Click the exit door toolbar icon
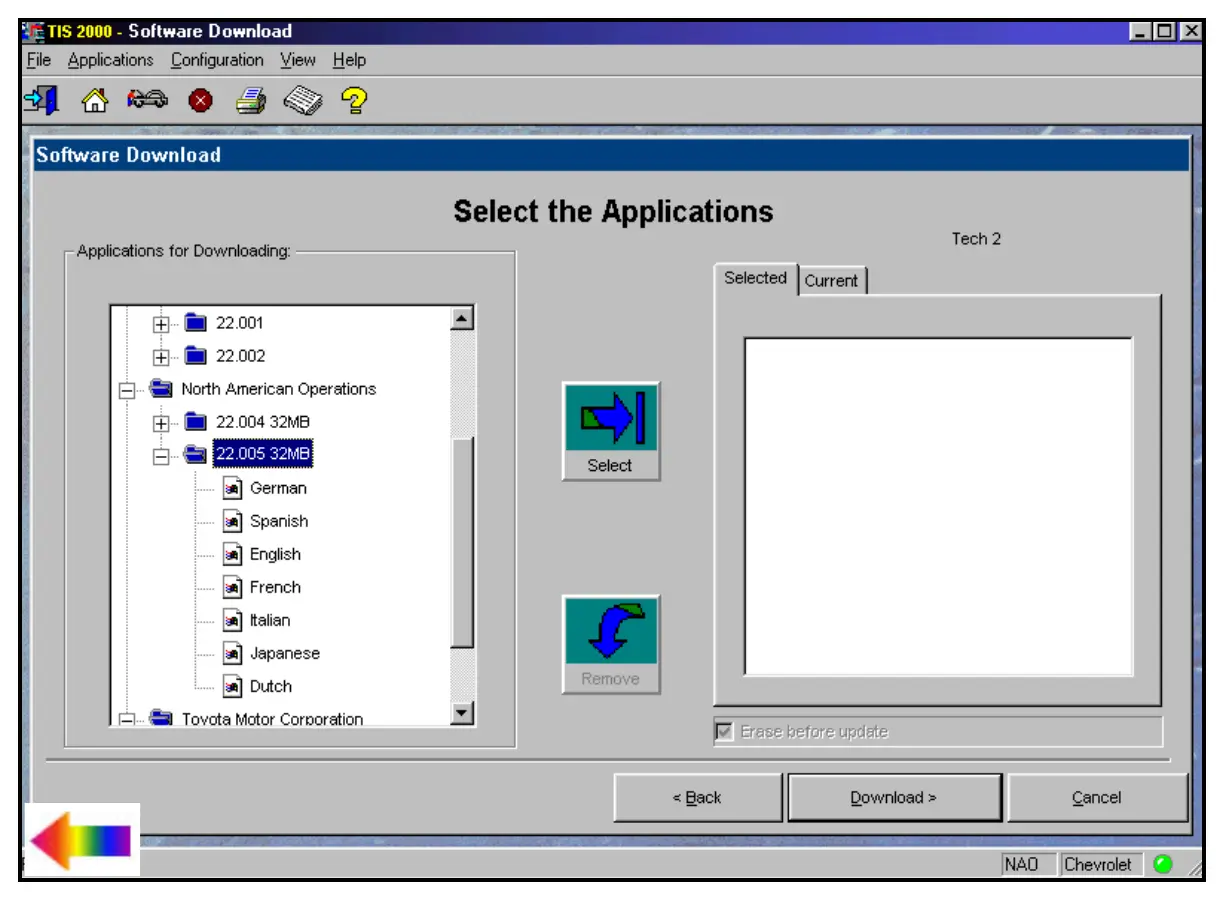This screenshot has height=900, width=1224. 41,100
